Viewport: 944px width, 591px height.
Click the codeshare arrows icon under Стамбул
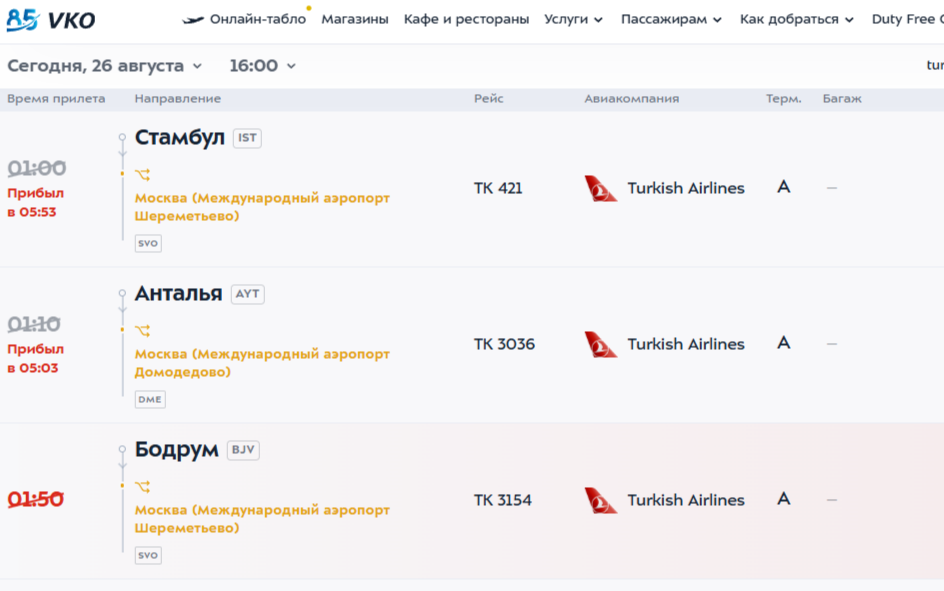(143, 175)
